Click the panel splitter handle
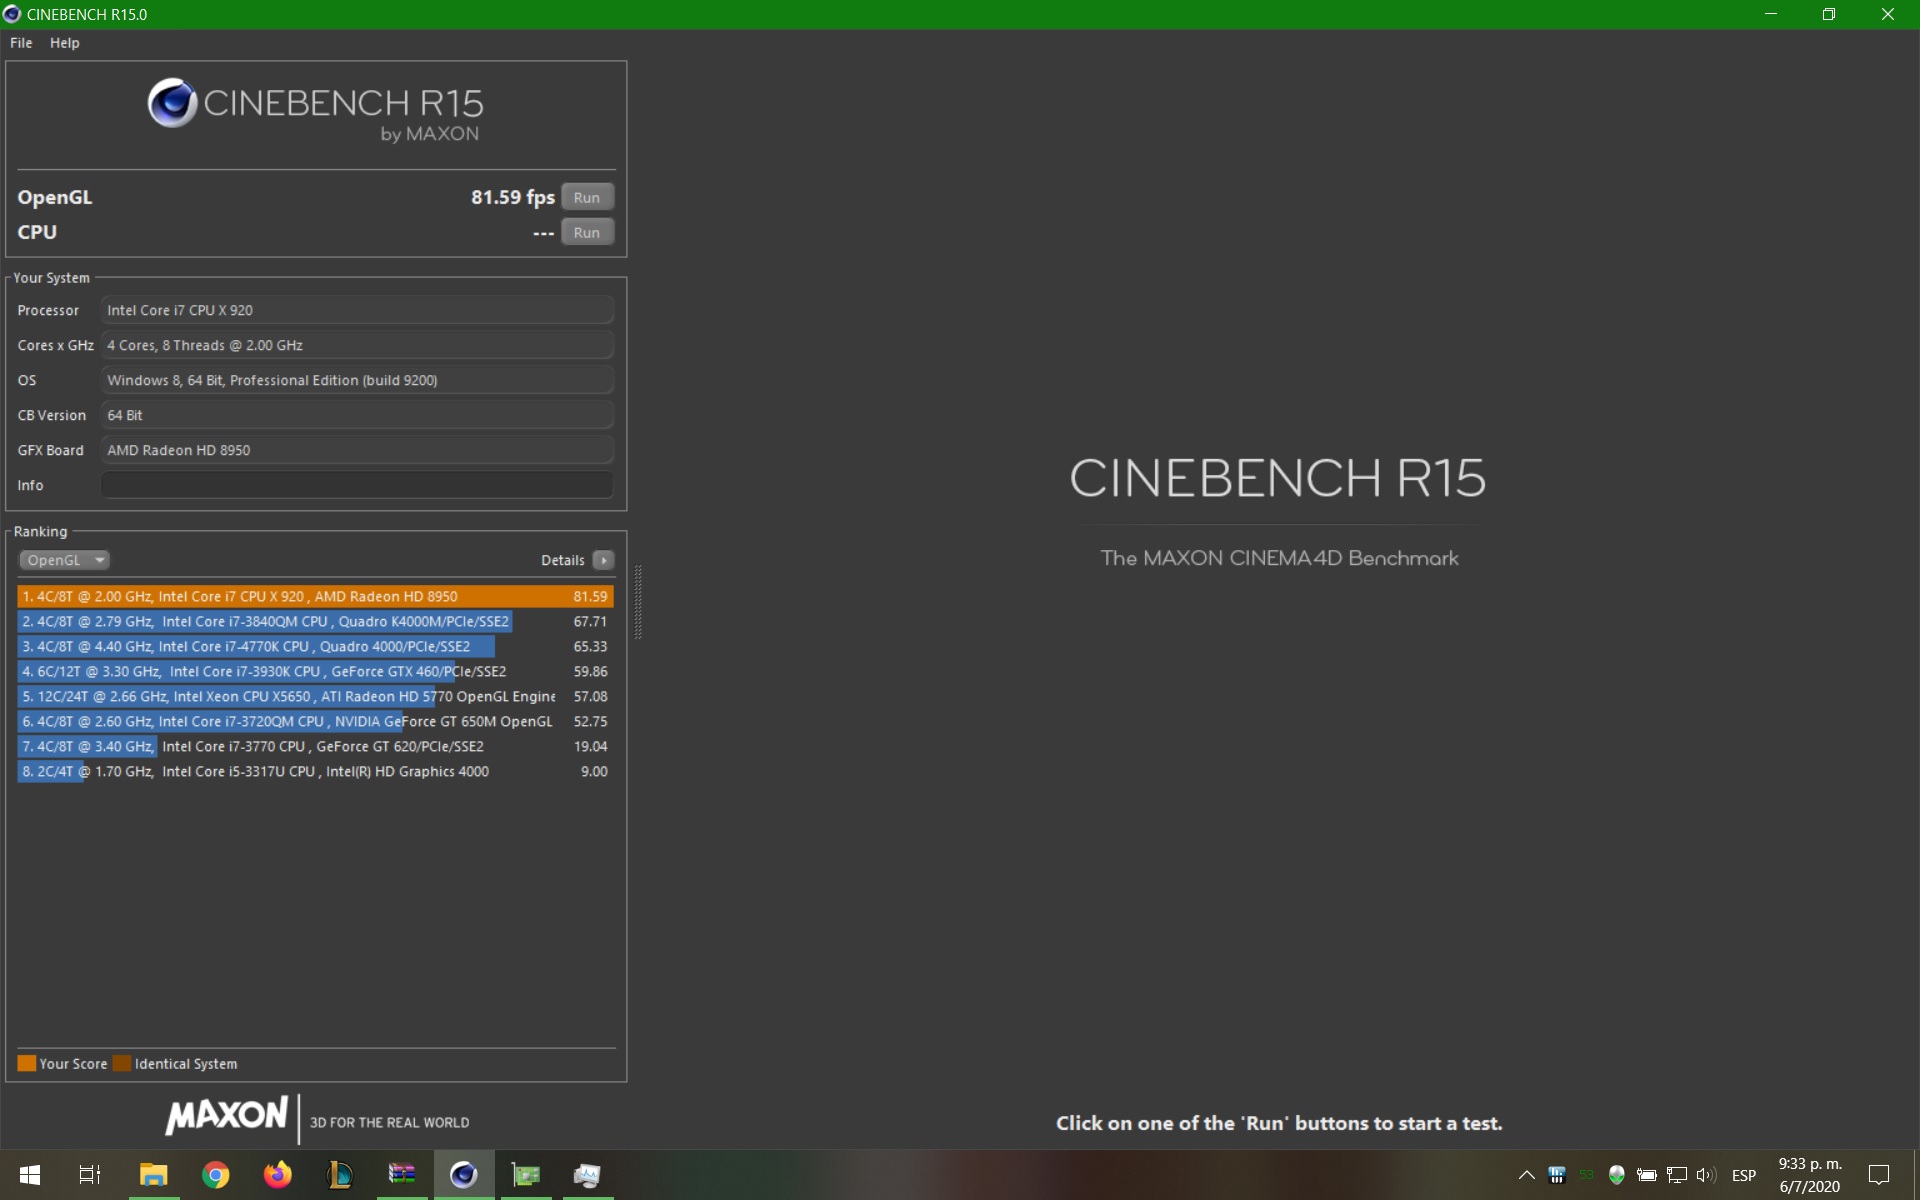 [x=638, y=602]
